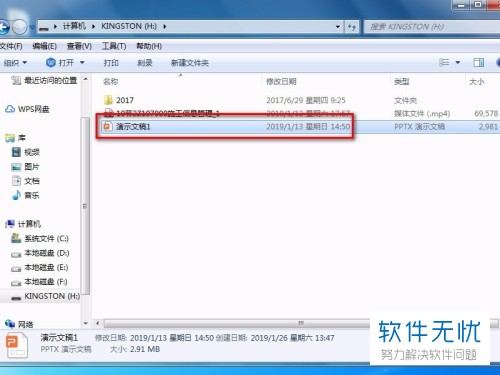The image size is (500, 375).
Task: Open the address bar history dropdown
Action: coord(338,27)
